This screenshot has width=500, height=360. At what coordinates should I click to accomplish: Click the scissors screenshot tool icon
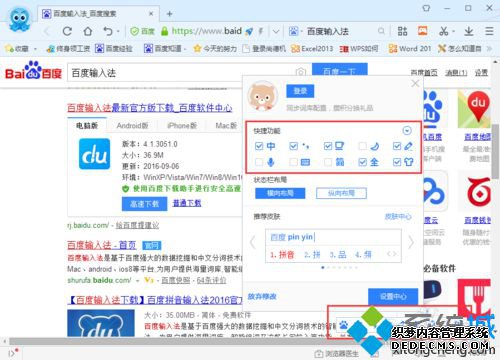[444, 31]
